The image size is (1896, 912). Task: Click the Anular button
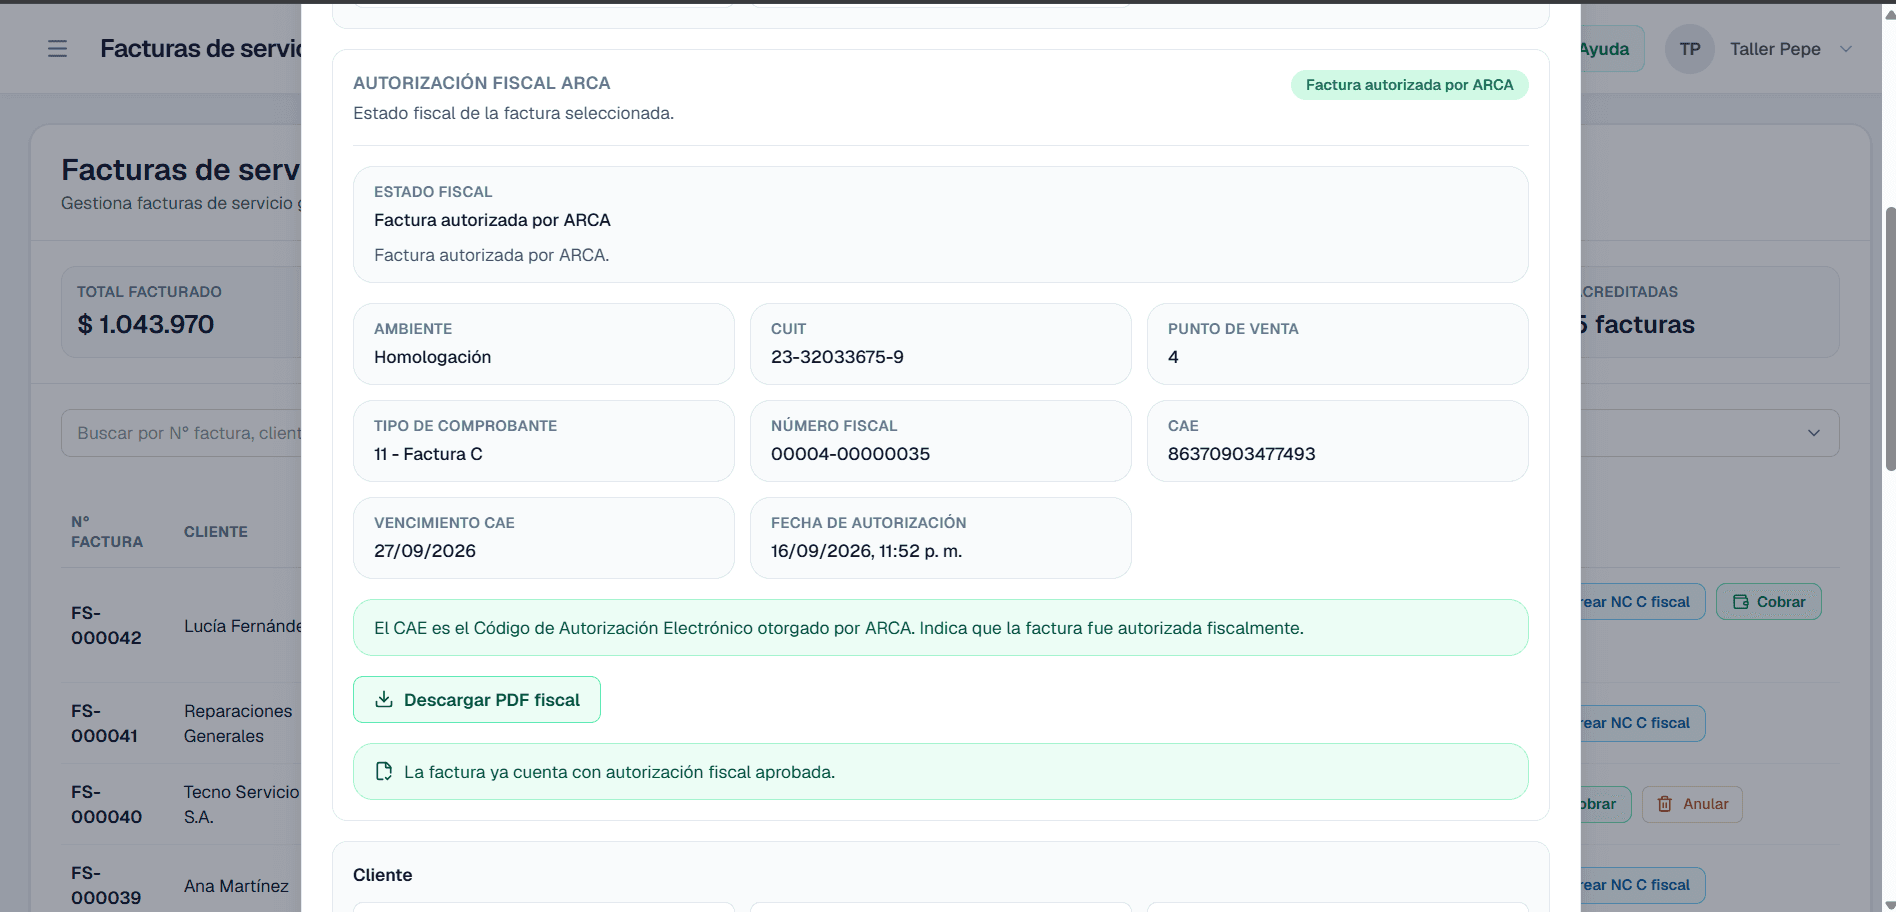tap(1692, 804)
